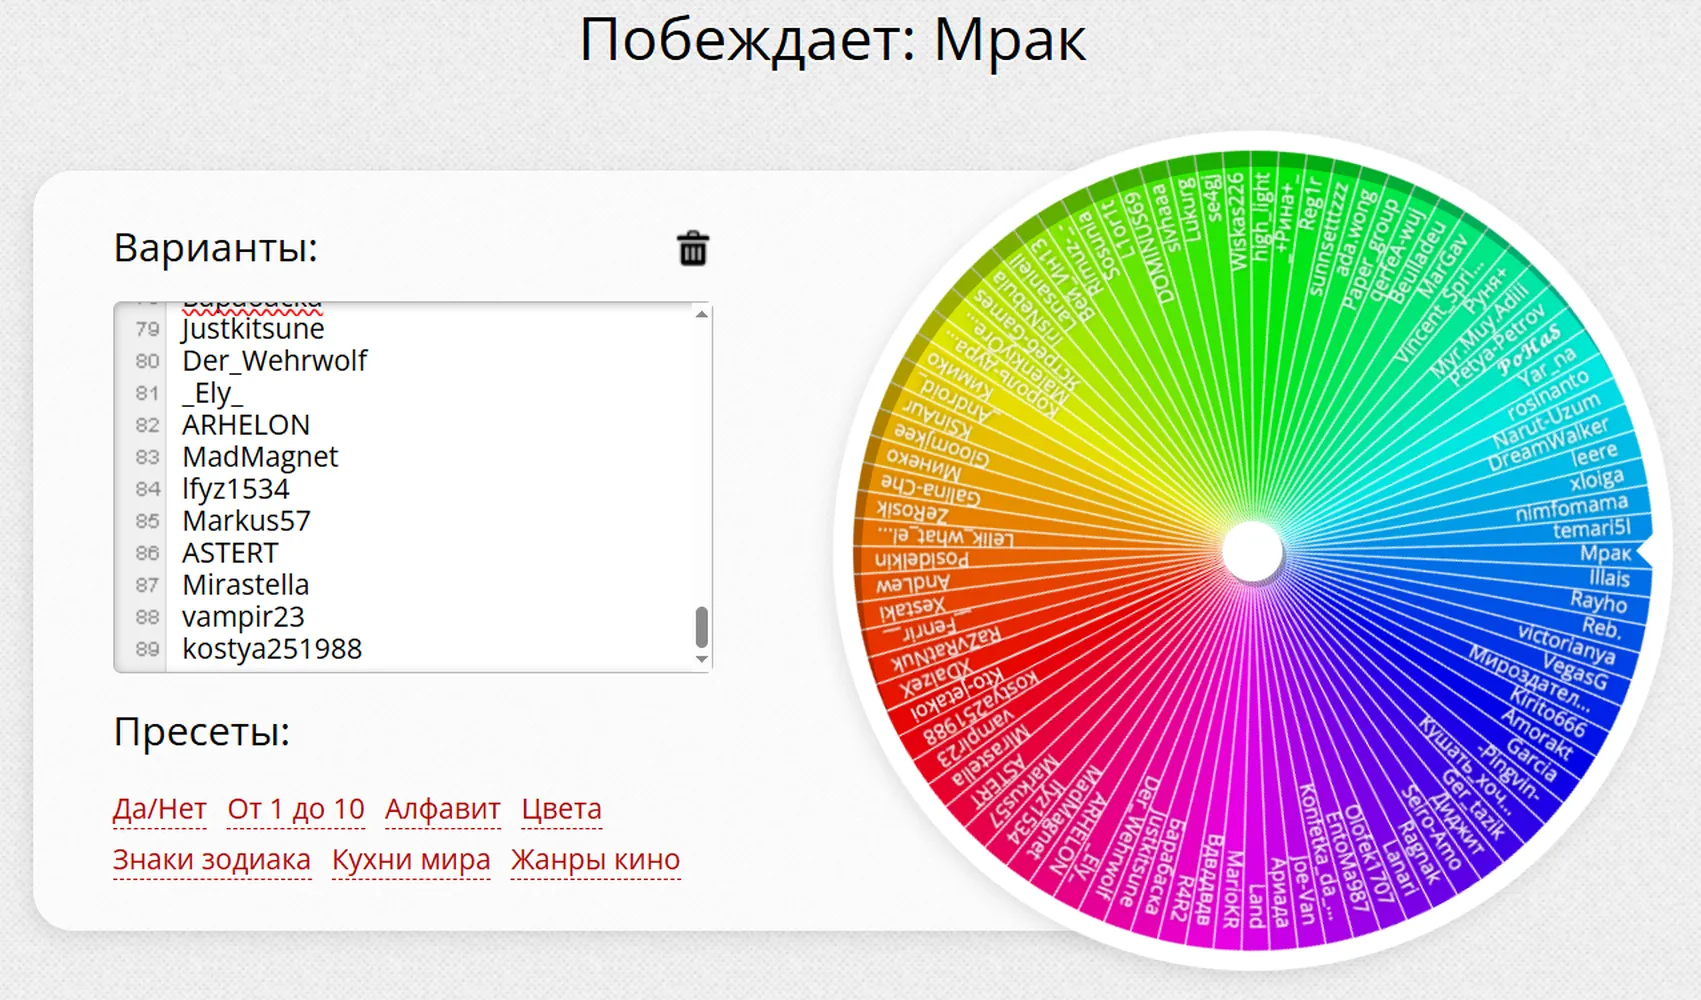
Task: Click the Побеждает: Мрак winner title
Action: click(x=832, y=41)
